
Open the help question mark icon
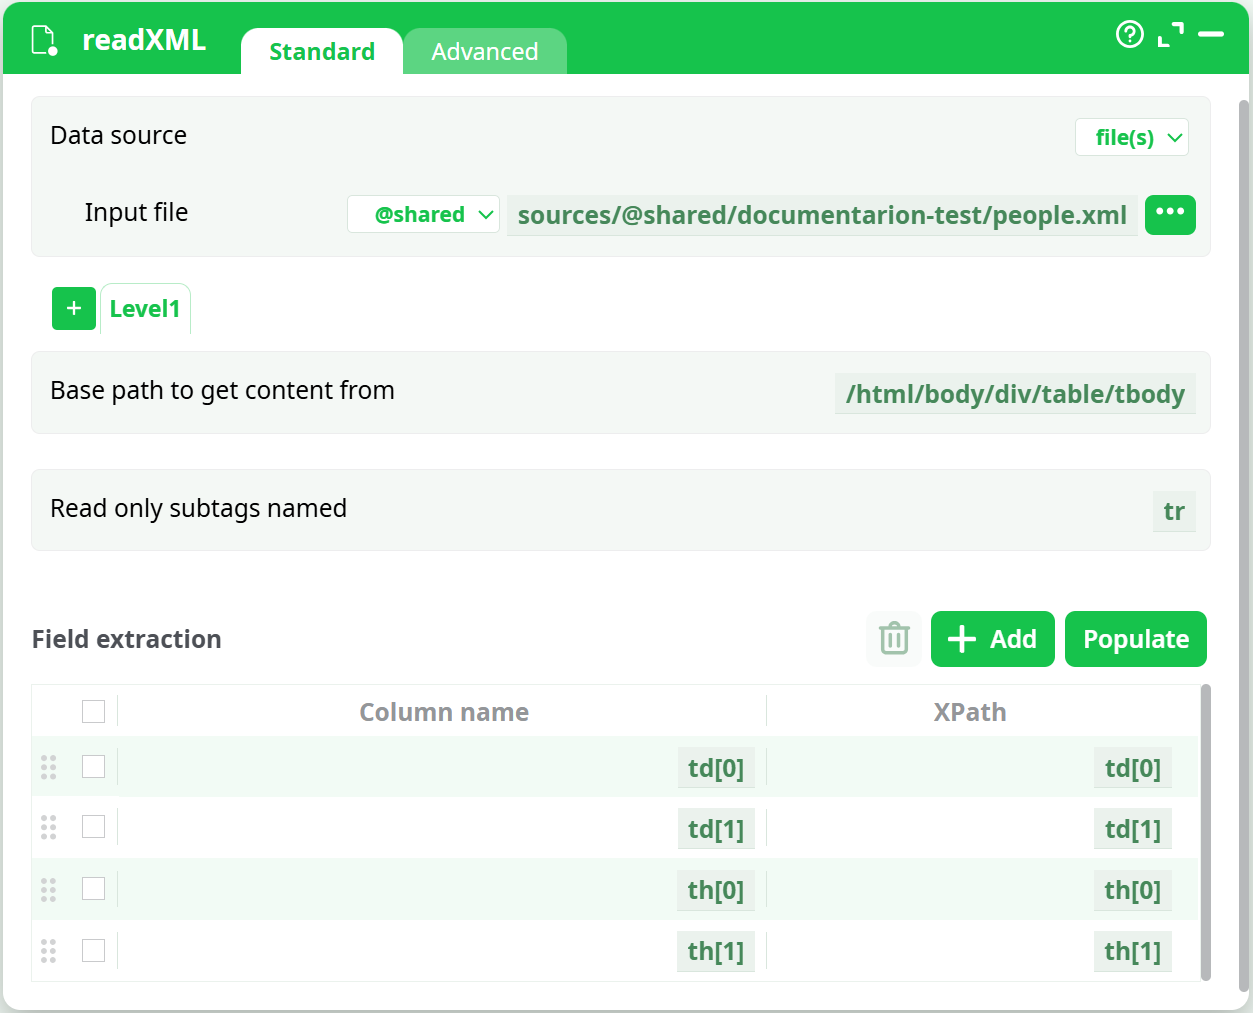tap(1129, 35)
